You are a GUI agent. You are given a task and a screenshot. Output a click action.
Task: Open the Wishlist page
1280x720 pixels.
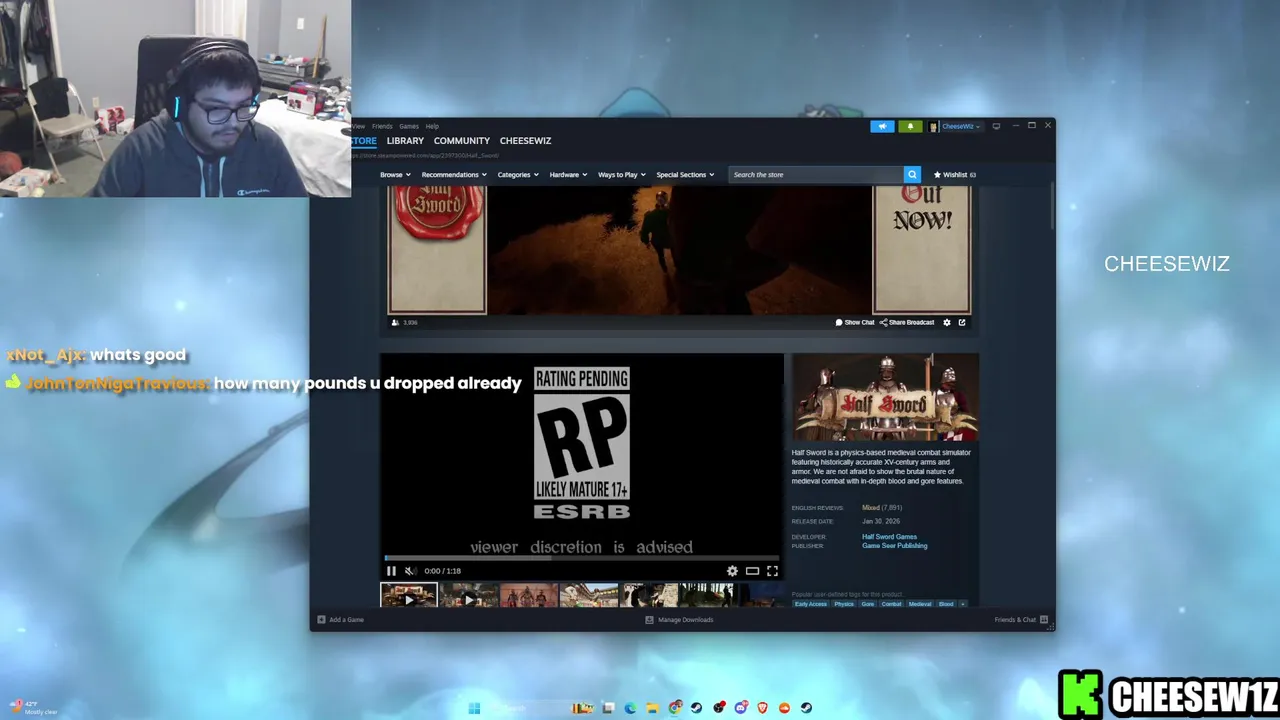(955, 174)
